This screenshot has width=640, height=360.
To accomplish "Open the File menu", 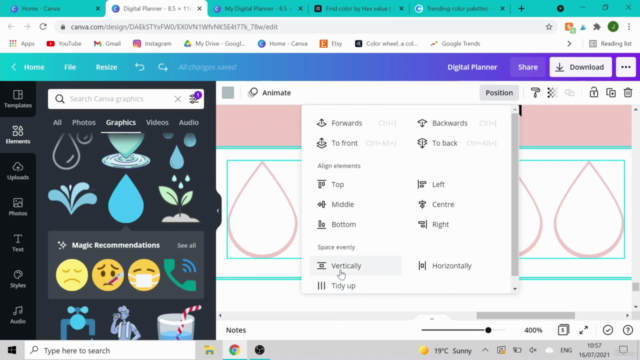I will 70,67.
